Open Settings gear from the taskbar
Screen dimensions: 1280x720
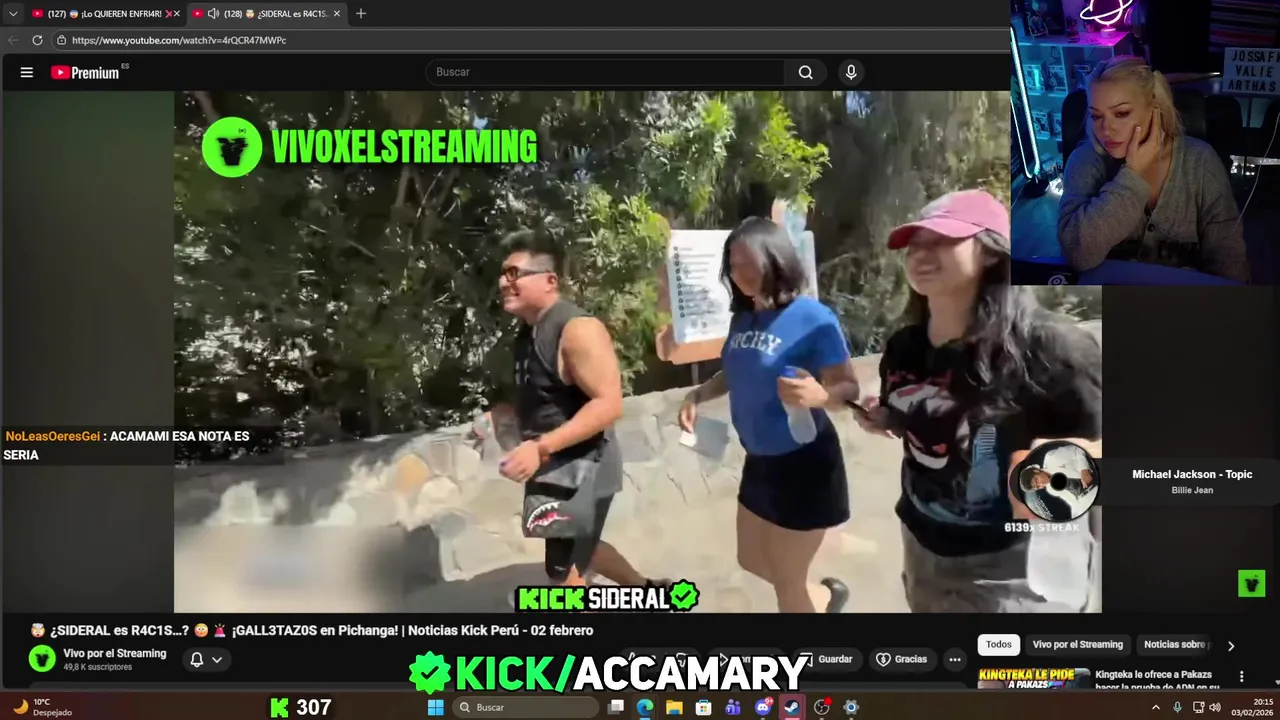[x=851, y=707]
